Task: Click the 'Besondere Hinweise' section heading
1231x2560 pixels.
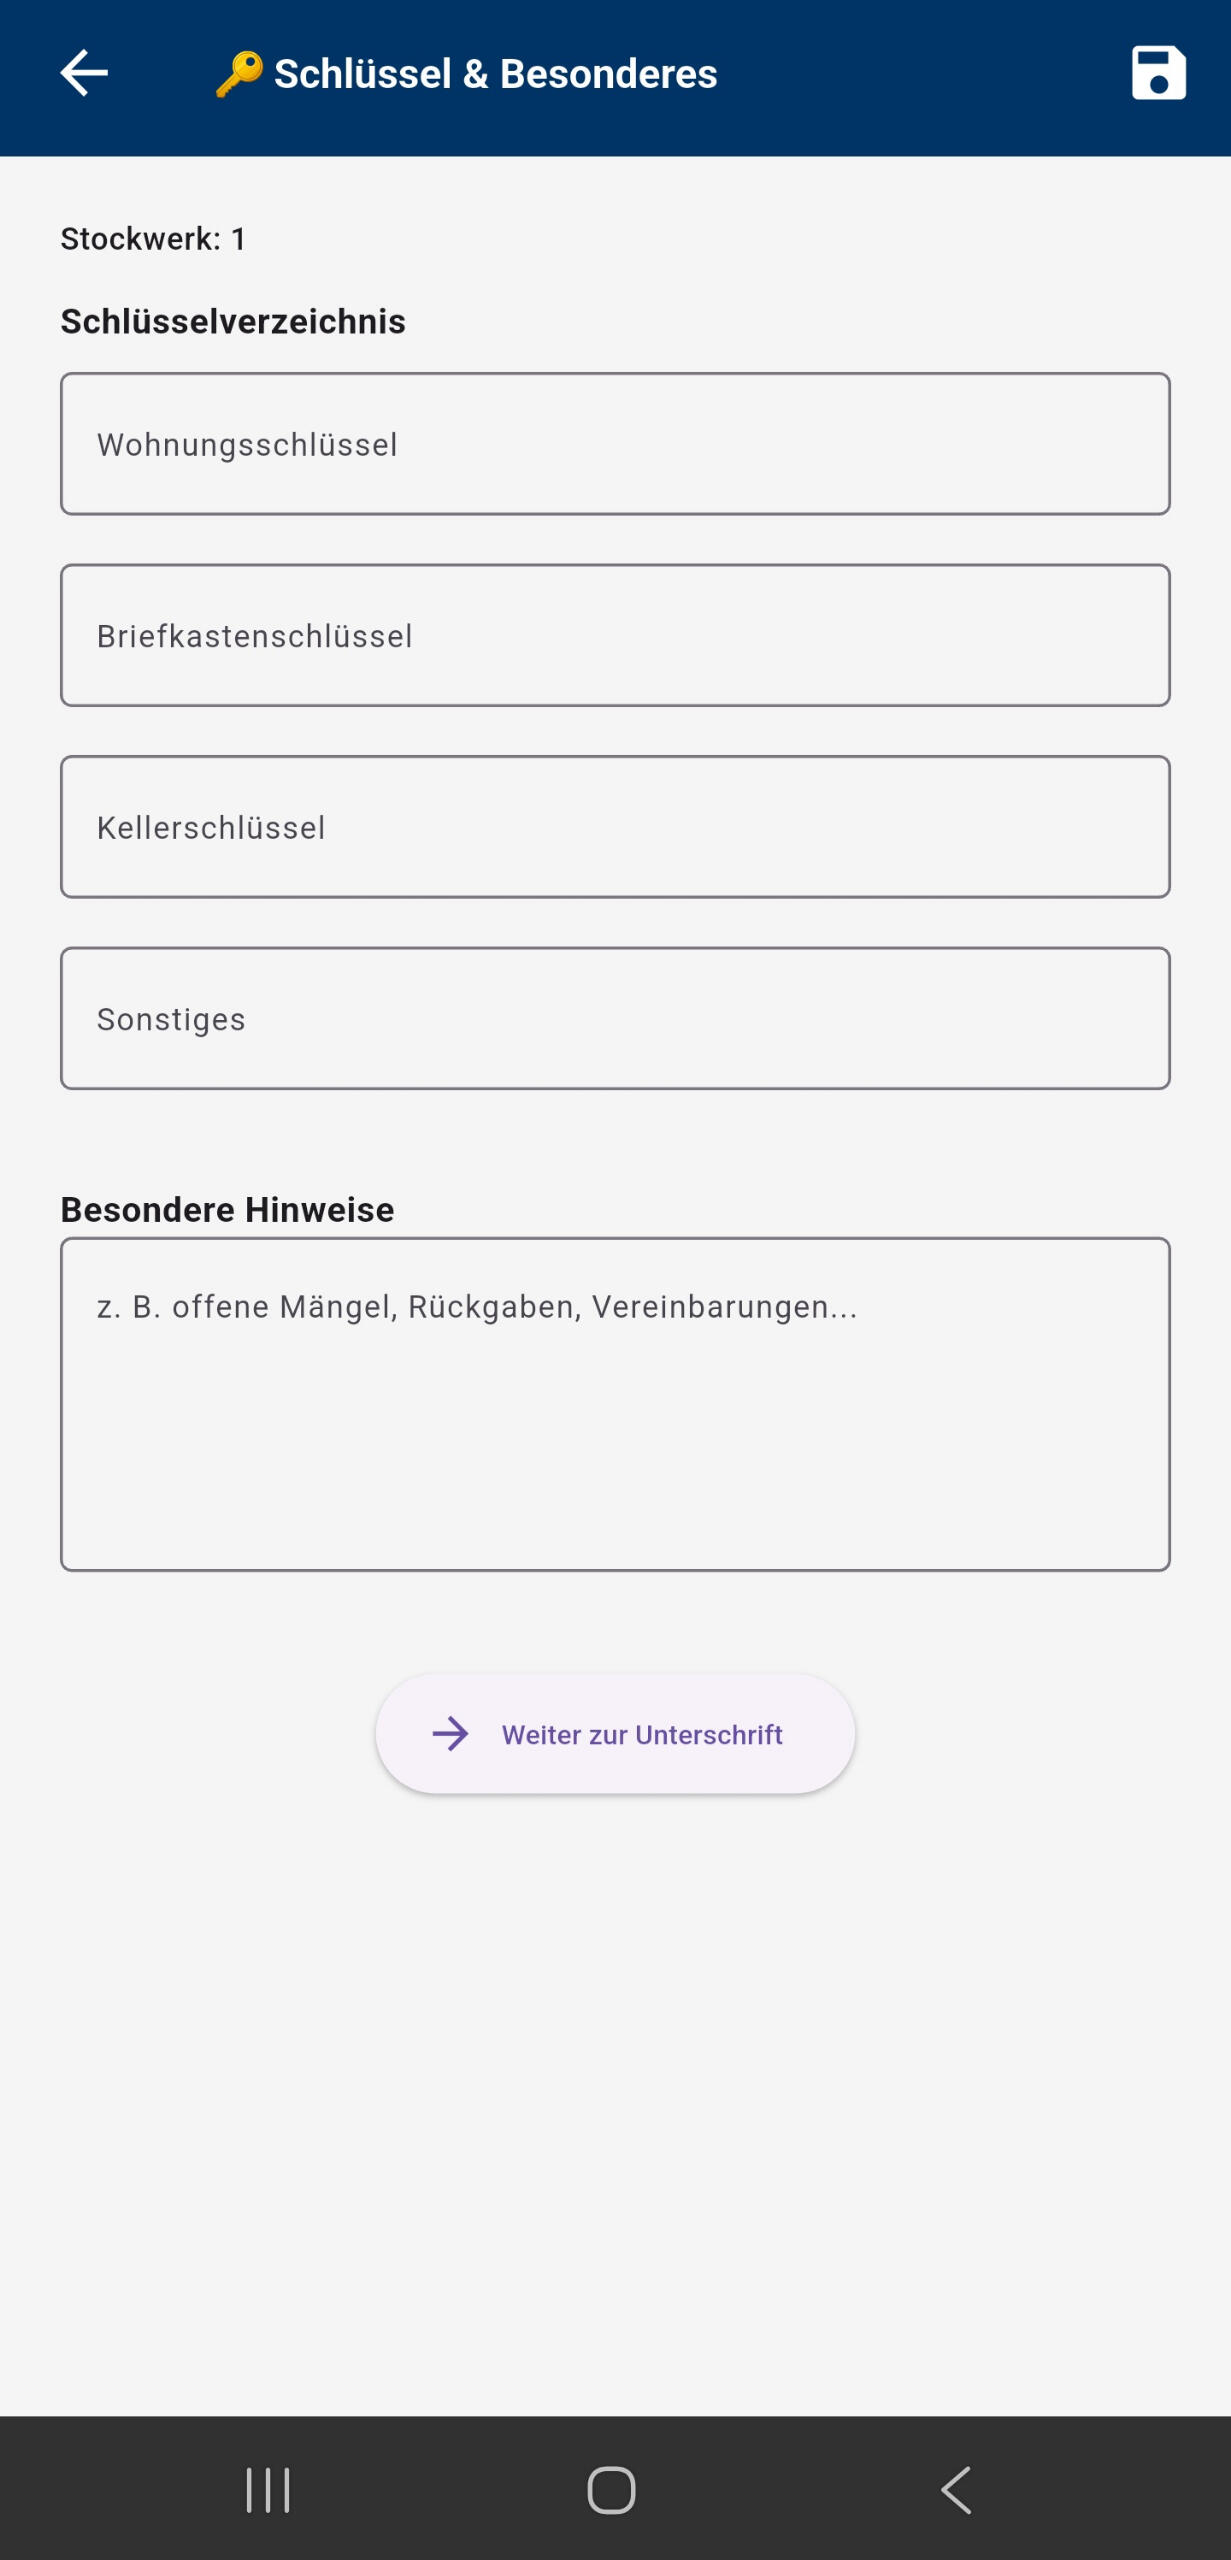Action: (227, 1210)
